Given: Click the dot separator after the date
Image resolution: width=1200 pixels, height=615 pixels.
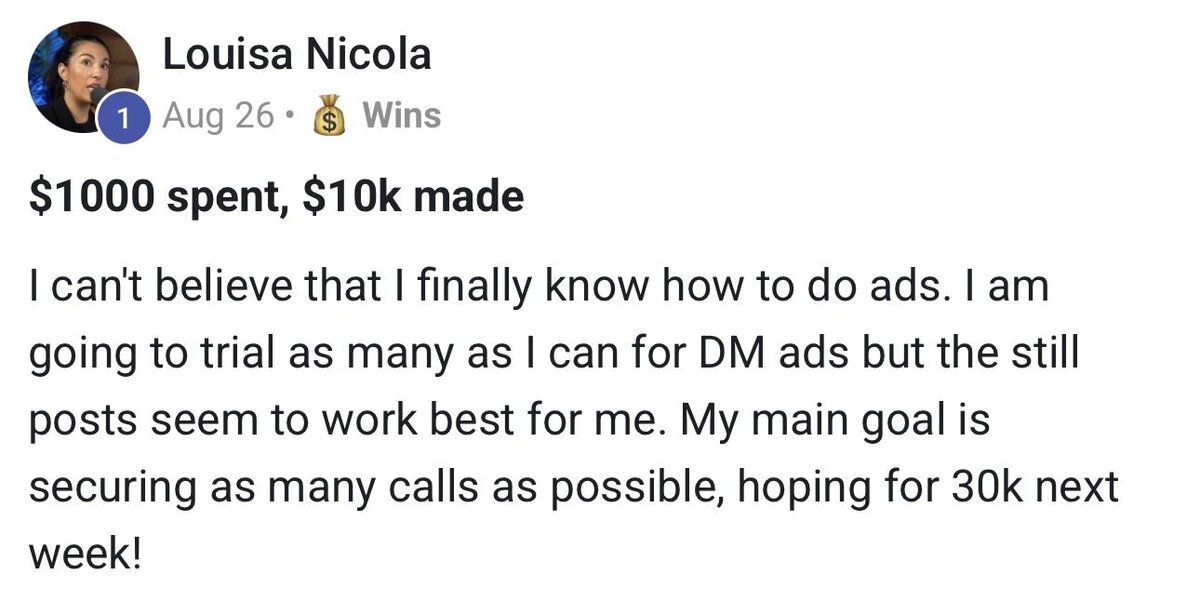Looking at the screenshot, I should tap(290, 117).
